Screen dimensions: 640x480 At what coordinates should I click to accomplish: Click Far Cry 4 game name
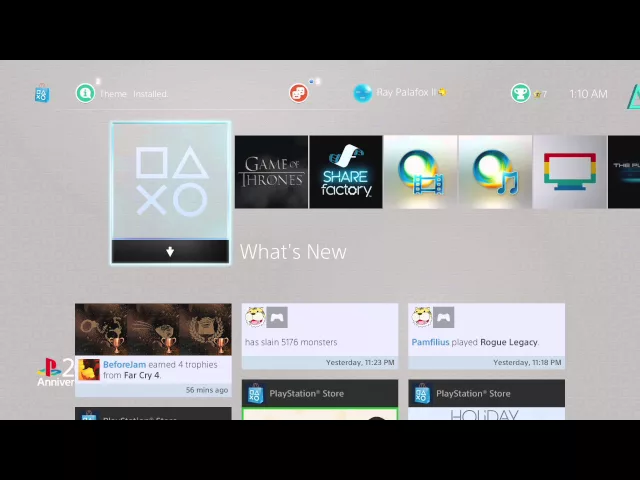tap(142, 375)
